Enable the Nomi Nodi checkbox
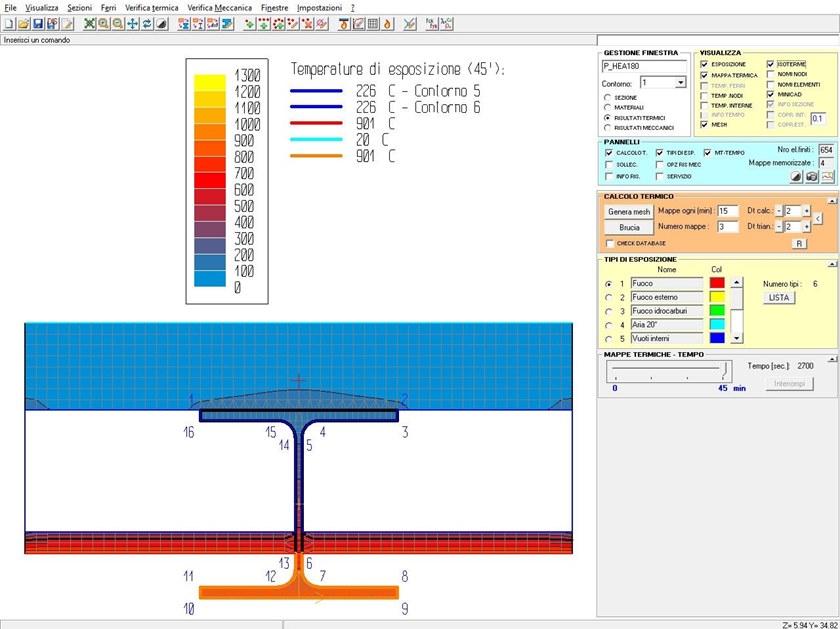Screen dimensions: 840x629 coord(770,74)
